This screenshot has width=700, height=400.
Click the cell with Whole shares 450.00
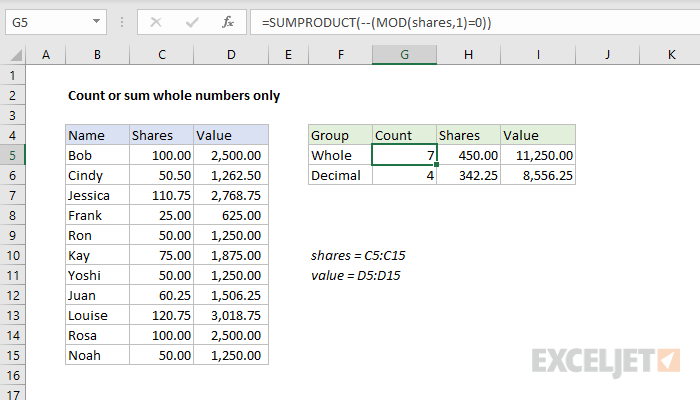click(x=468, y=155)
